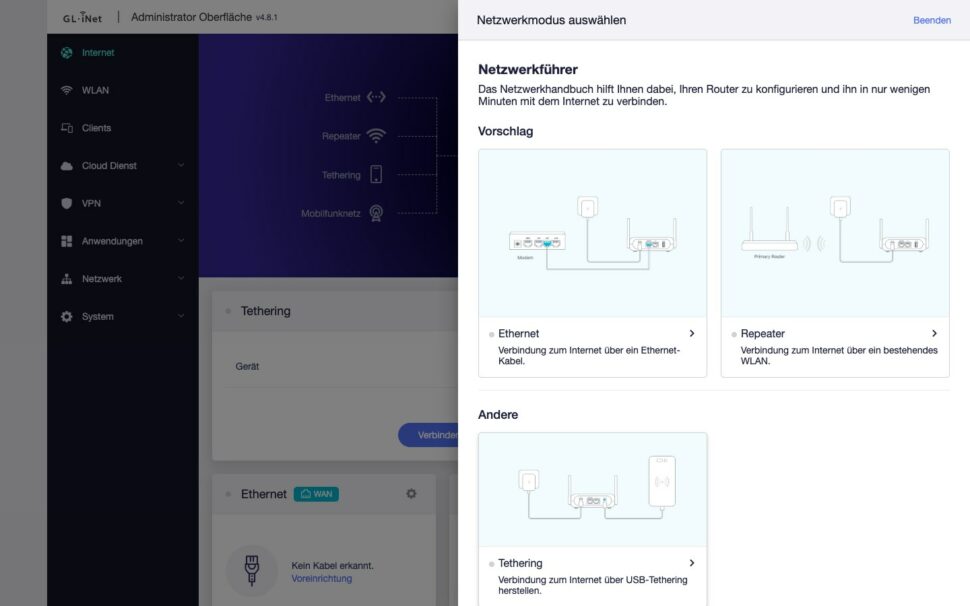This screenshot has width=970, height=606.
Task: Click the WLAN wifi icon in sidebar
Action: pos(67,90)
